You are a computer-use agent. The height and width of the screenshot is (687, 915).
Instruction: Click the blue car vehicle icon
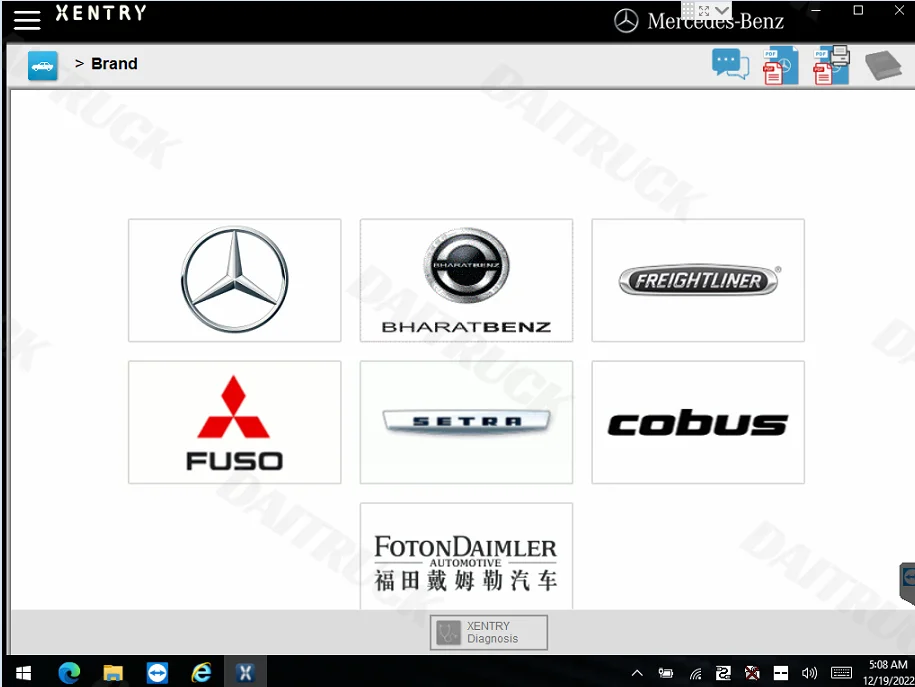[x=43, y=65]
